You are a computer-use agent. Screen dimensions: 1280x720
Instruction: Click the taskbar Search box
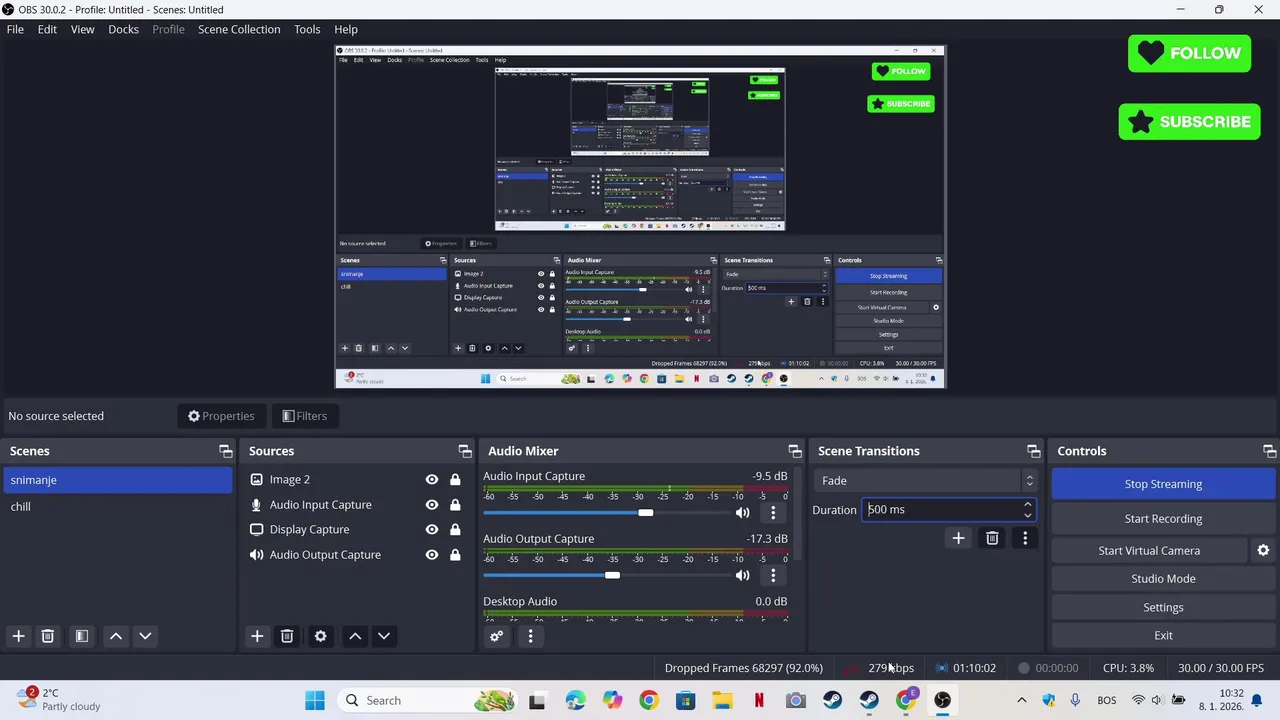[427, 700]
